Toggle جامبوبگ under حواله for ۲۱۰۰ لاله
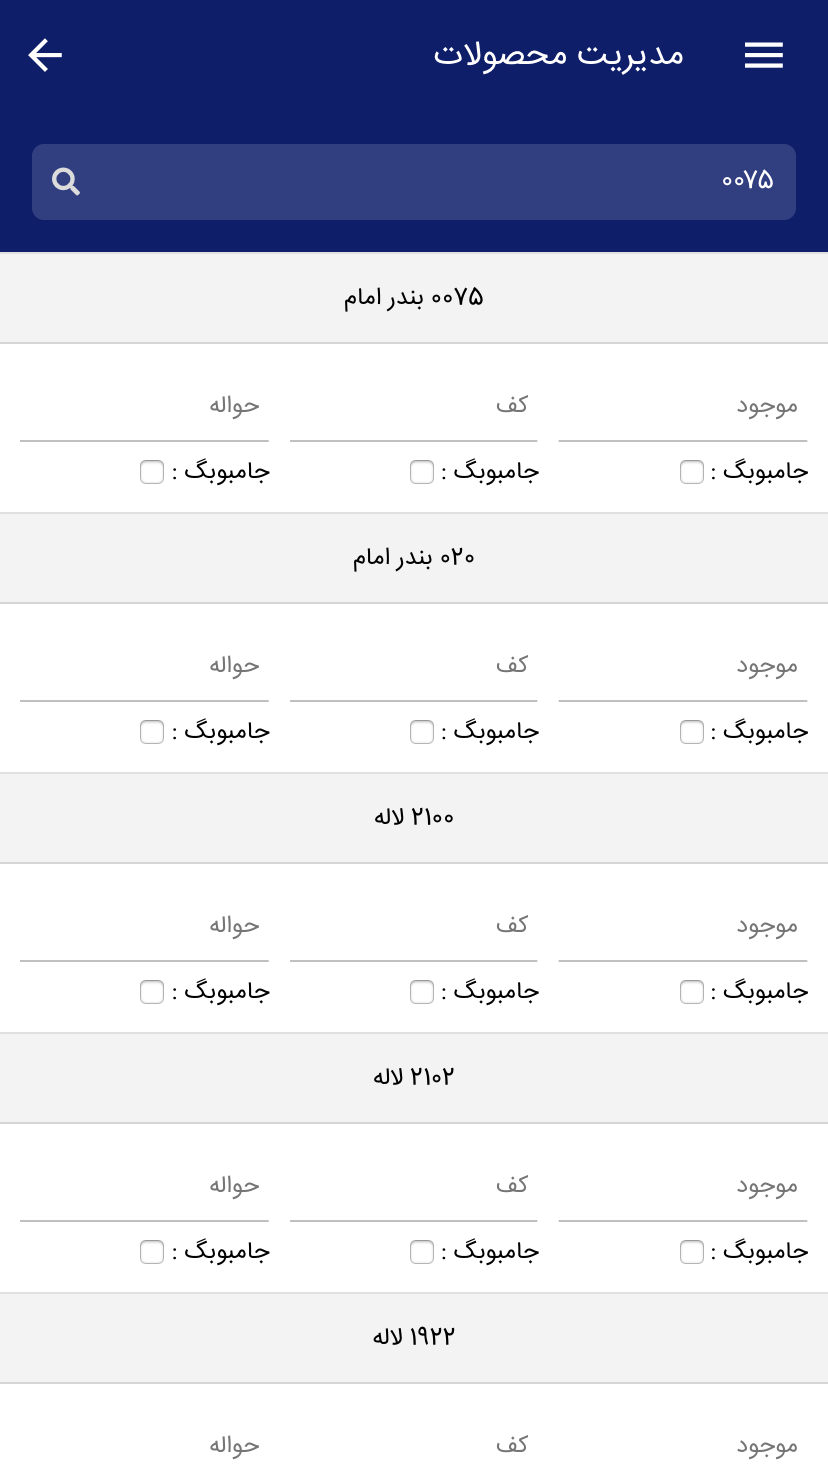This screenshot has height=1472, width=828. [x=152, y=992]
